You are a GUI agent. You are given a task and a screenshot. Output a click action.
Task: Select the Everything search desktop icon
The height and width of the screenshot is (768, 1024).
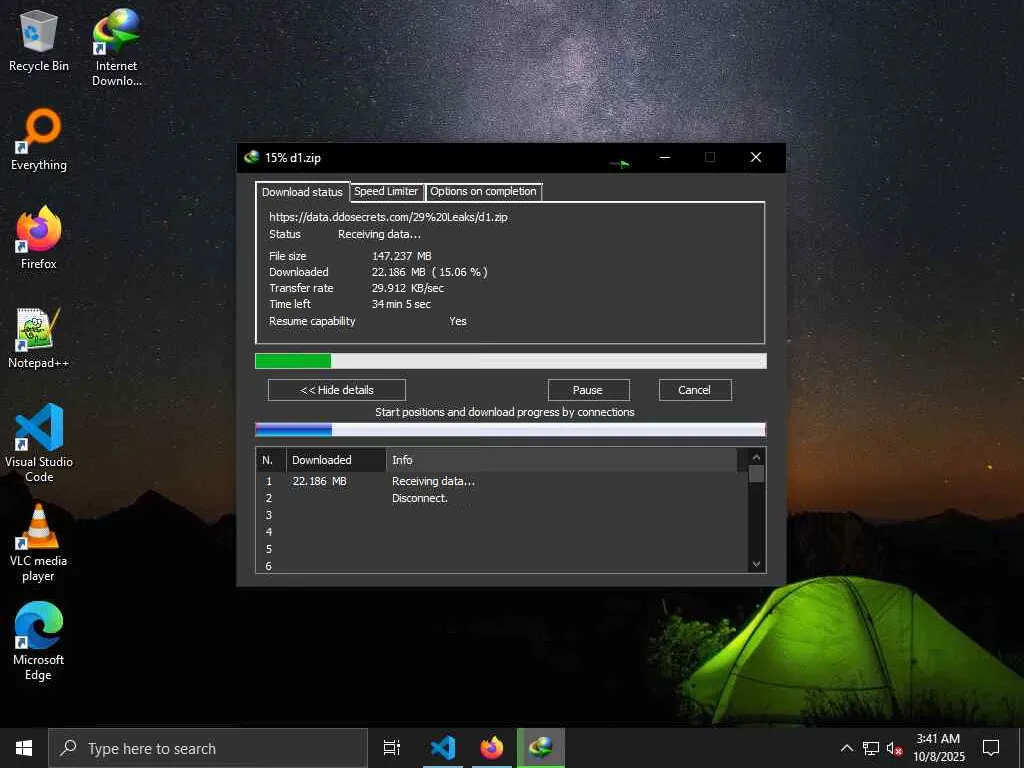click(x=39, y=139)
